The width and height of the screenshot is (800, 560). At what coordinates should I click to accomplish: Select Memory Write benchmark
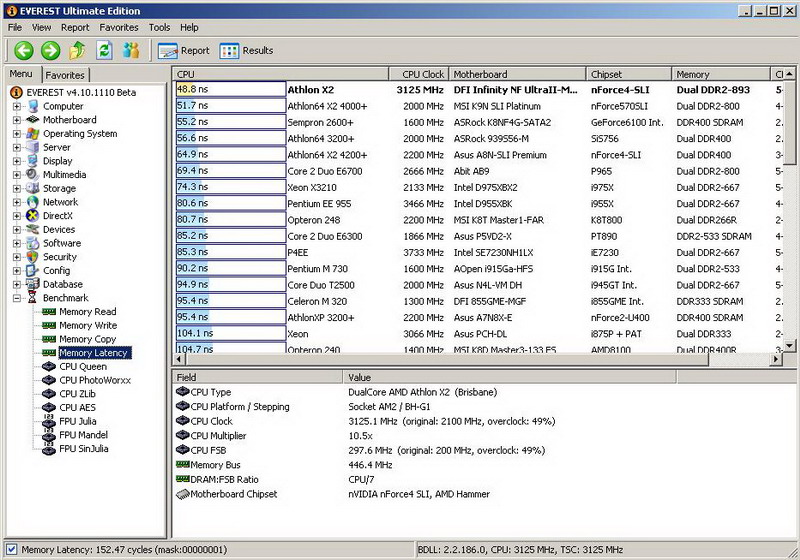click(88, 325)
